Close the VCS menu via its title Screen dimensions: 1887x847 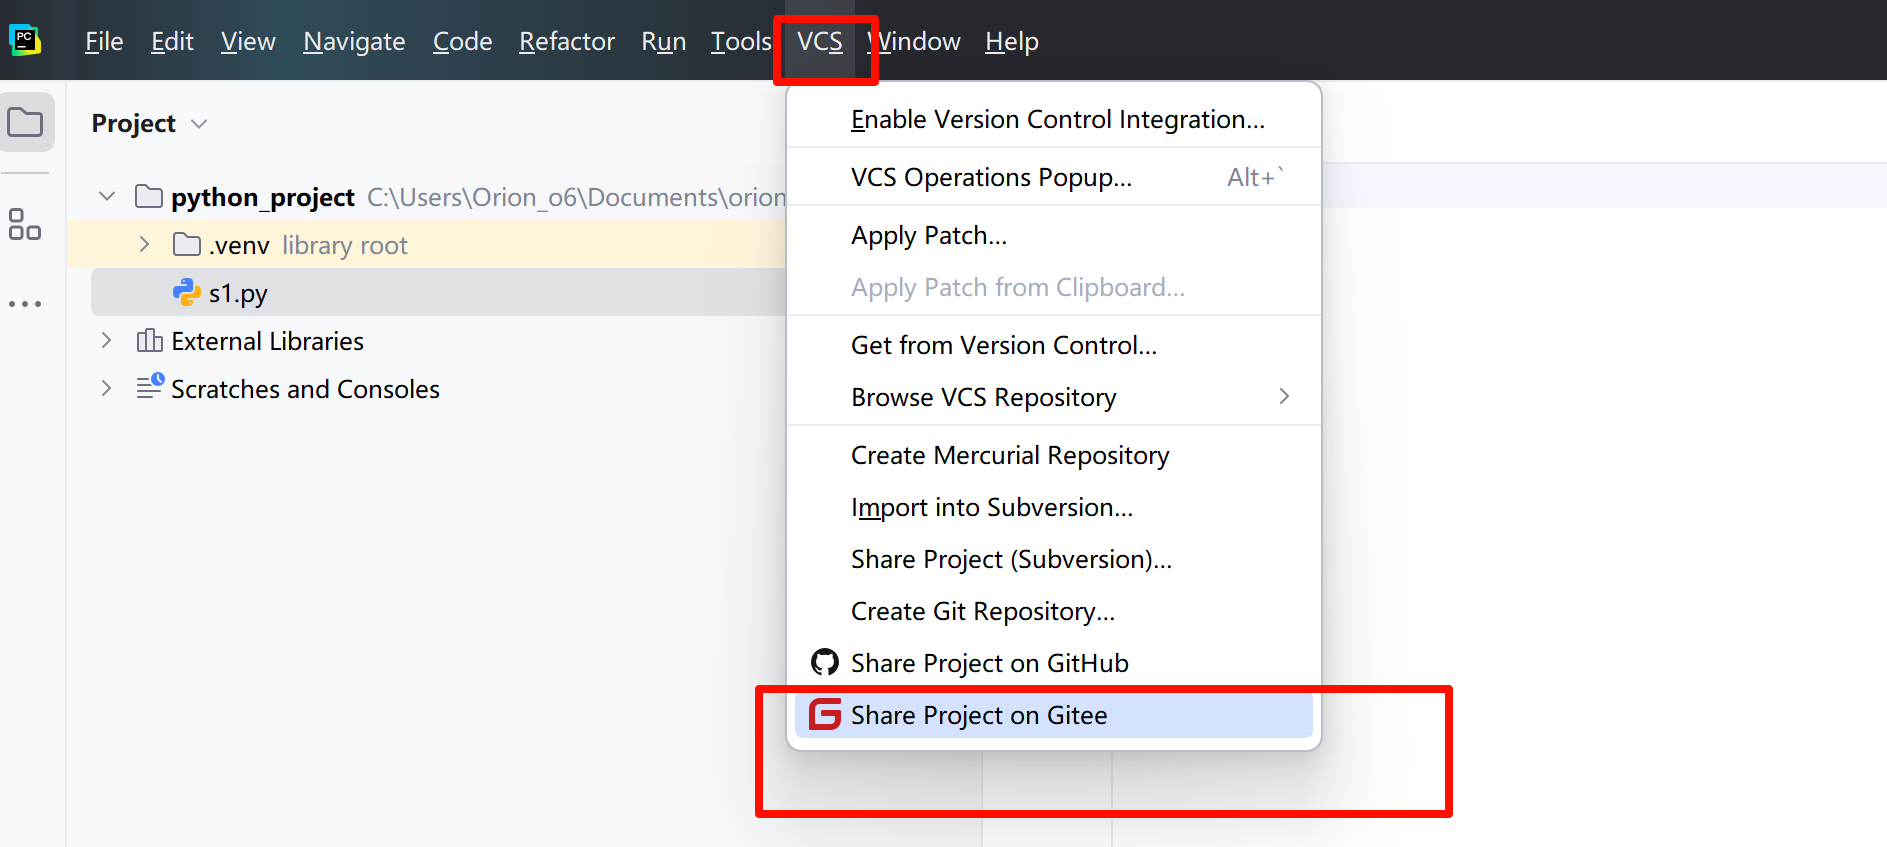click(820, 41)
